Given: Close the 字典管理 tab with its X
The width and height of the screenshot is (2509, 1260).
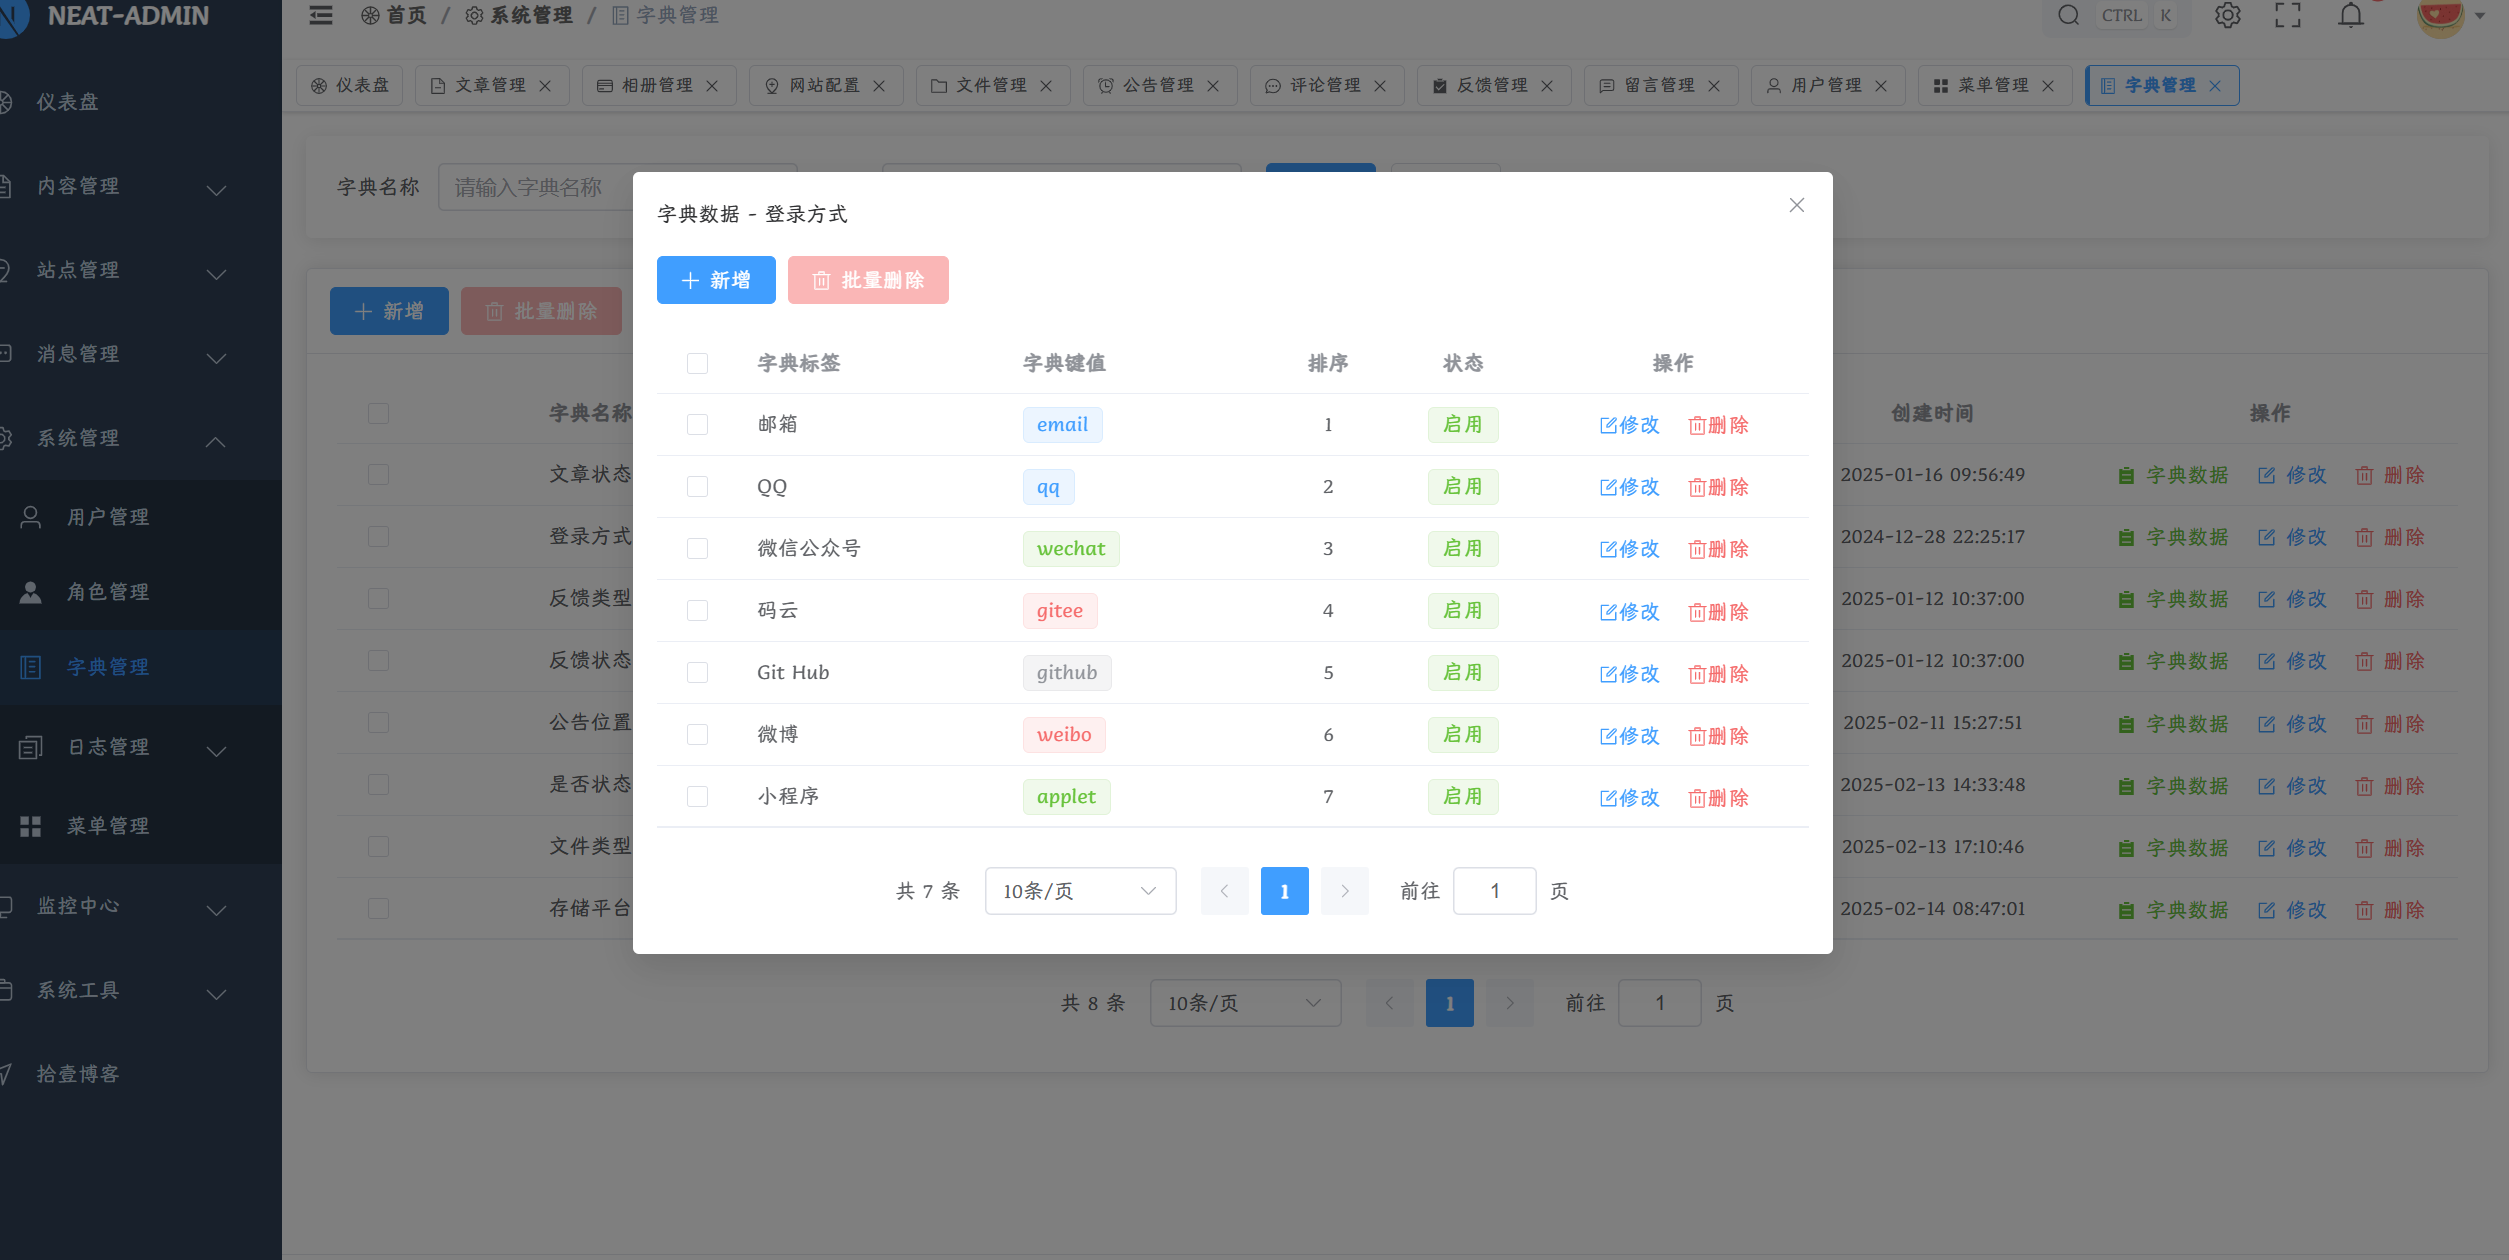Looking at the screenshot, I should click(x=2215, y=86).
